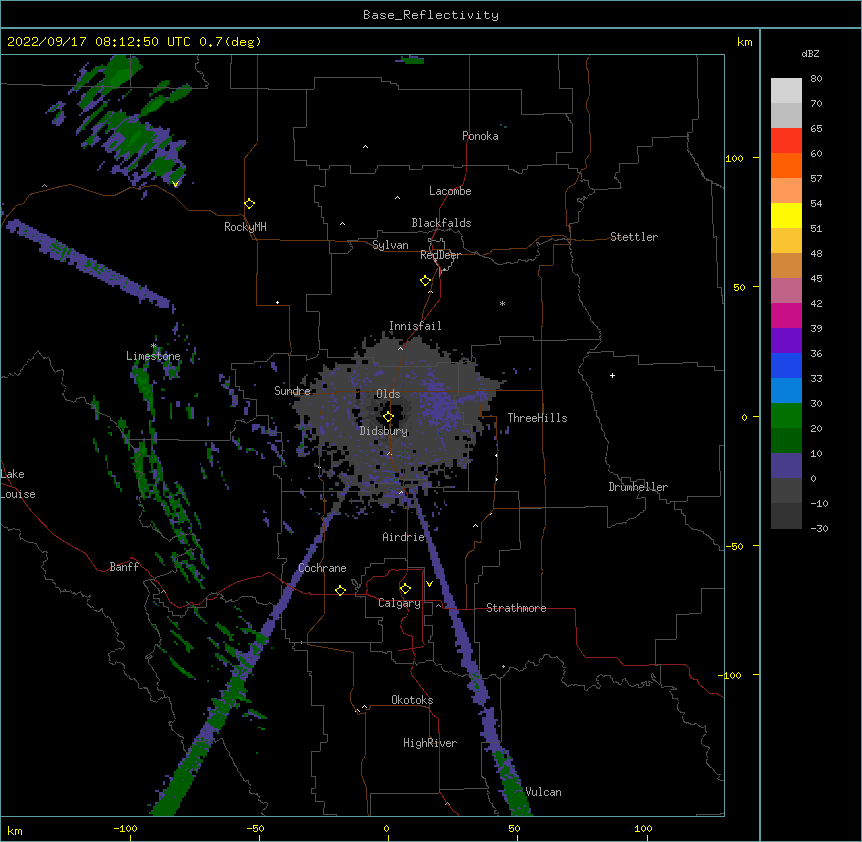Click the Stettler city label

(634, 237)
